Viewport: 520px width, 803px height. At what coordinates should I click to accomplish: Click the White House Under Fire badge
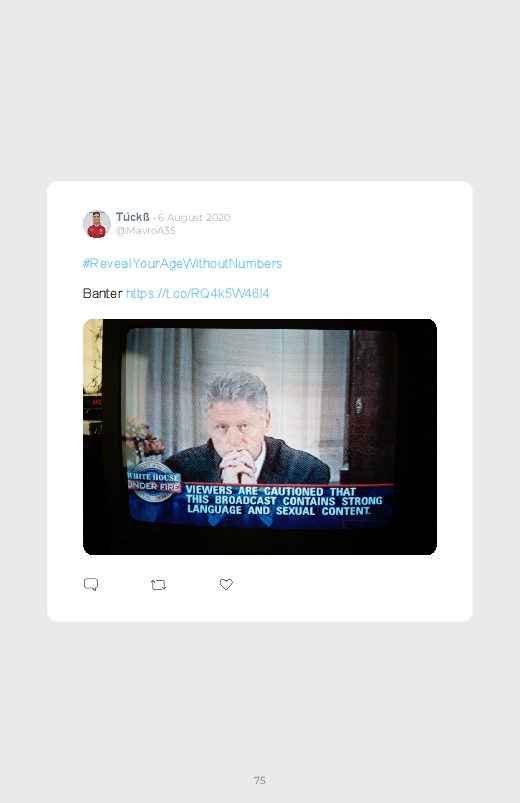(x=154, y=482)
